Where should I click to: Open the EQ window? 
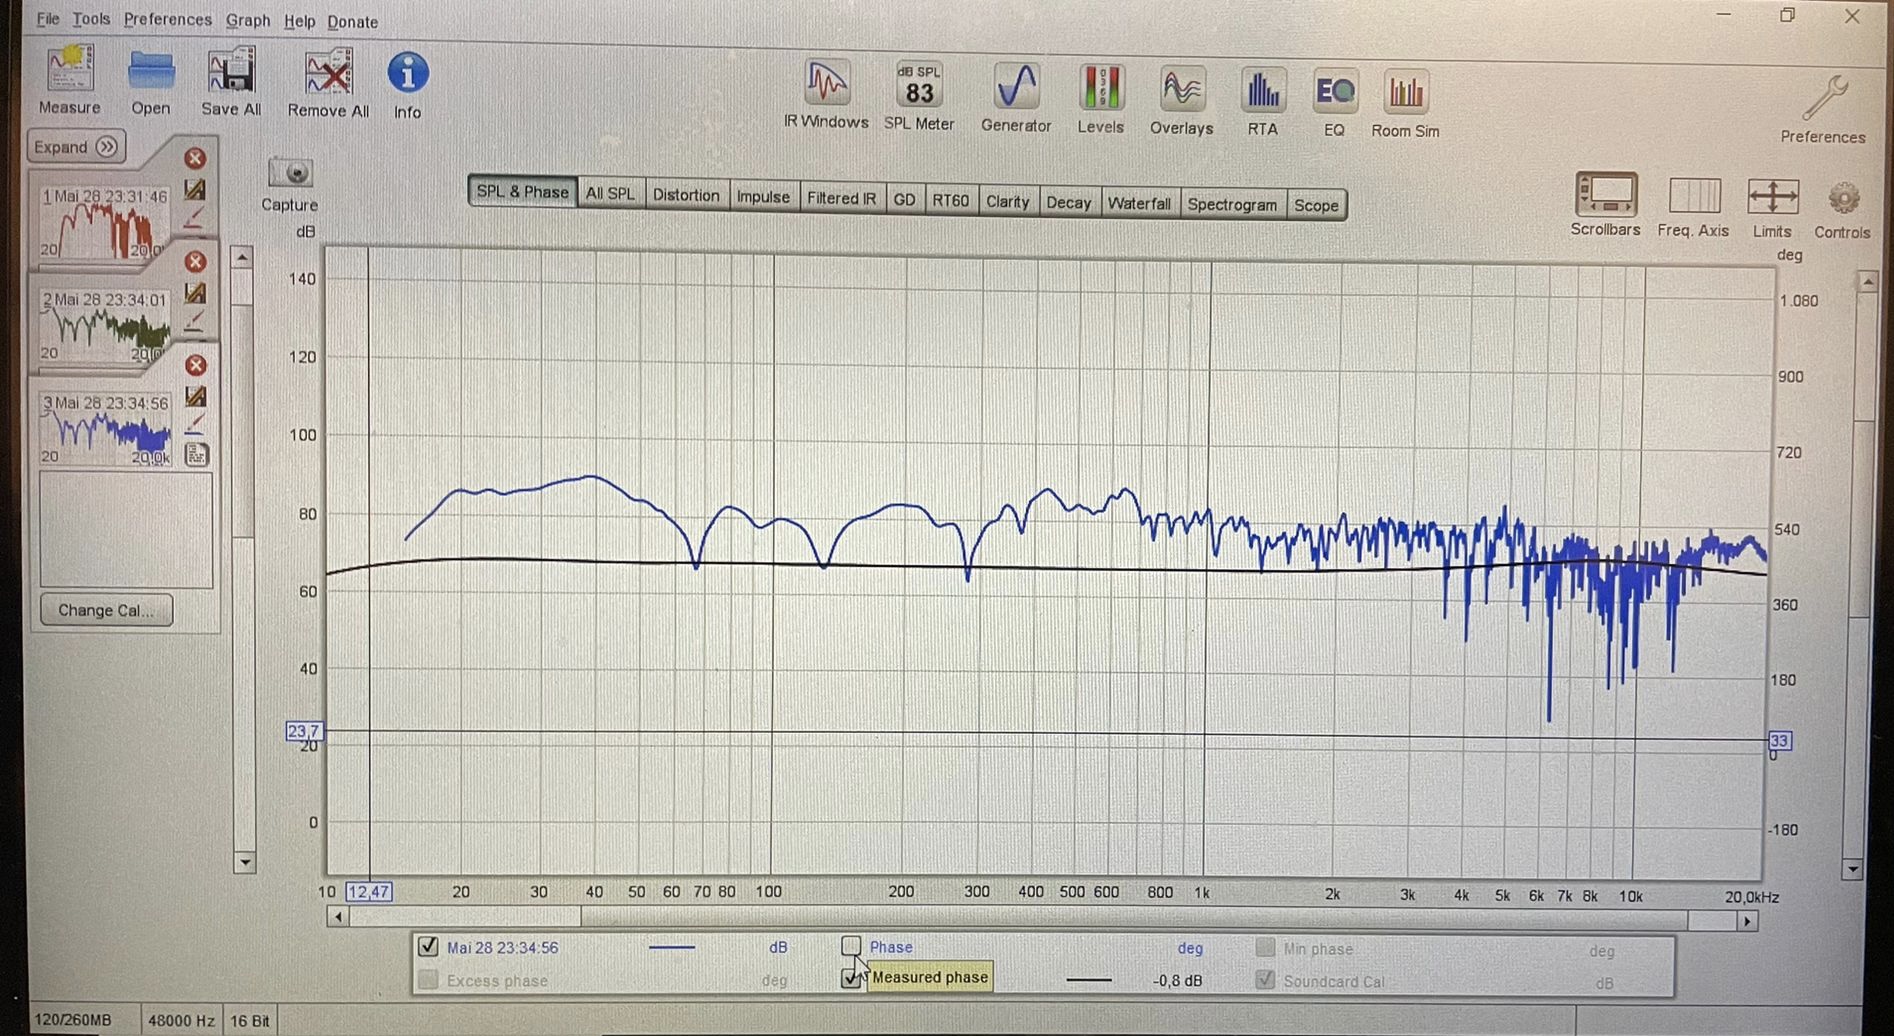tap(1334, 93)
